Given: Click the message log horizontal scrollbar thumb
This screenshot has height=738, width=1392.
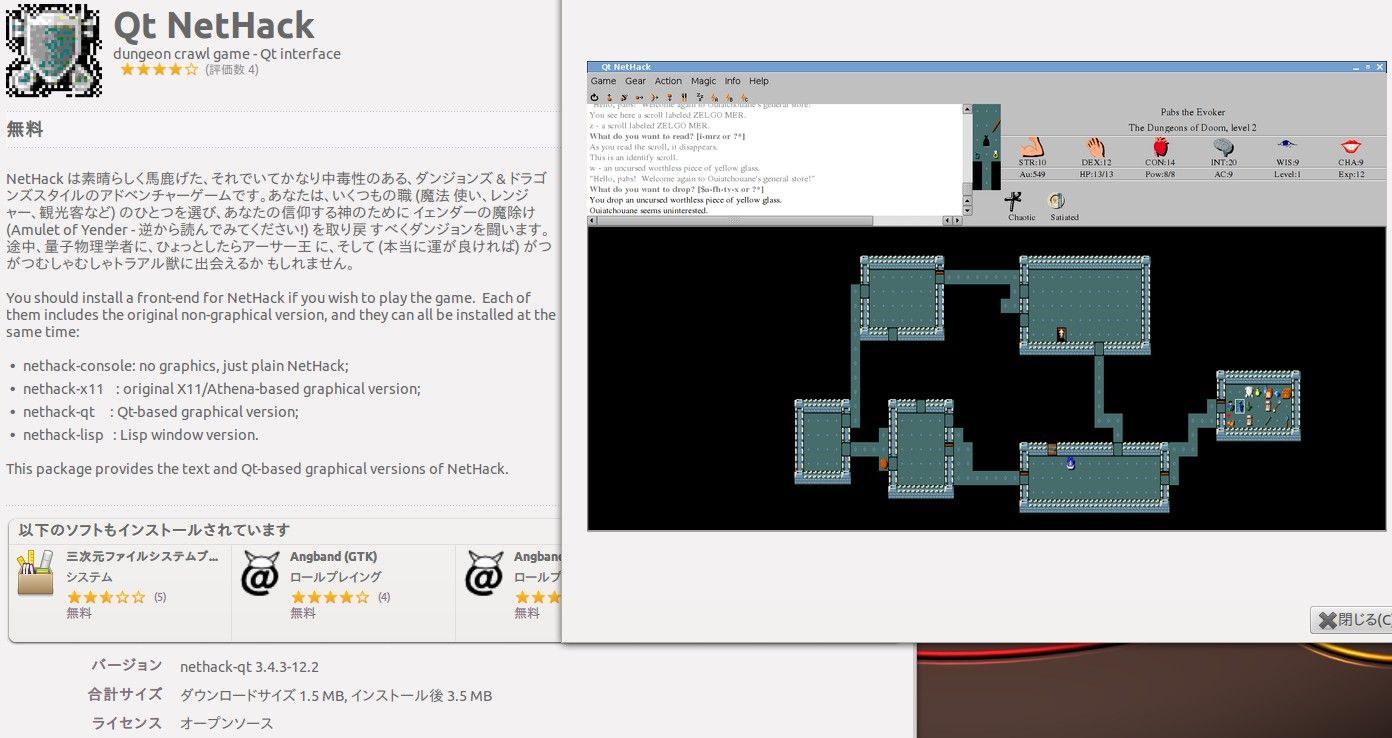Looking at the screenshot, I should pyautogui.click(x=733, y=220).
